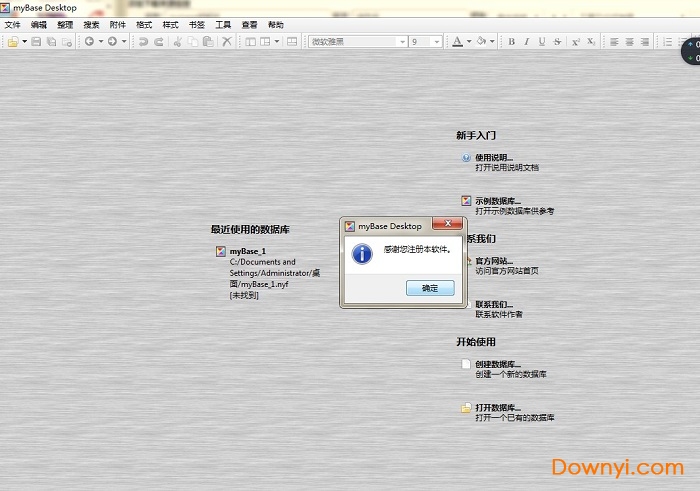Click the first layout pane icon after delete
Image resolution: width=700 pixels, height=491 pixels.
[250, 42]
